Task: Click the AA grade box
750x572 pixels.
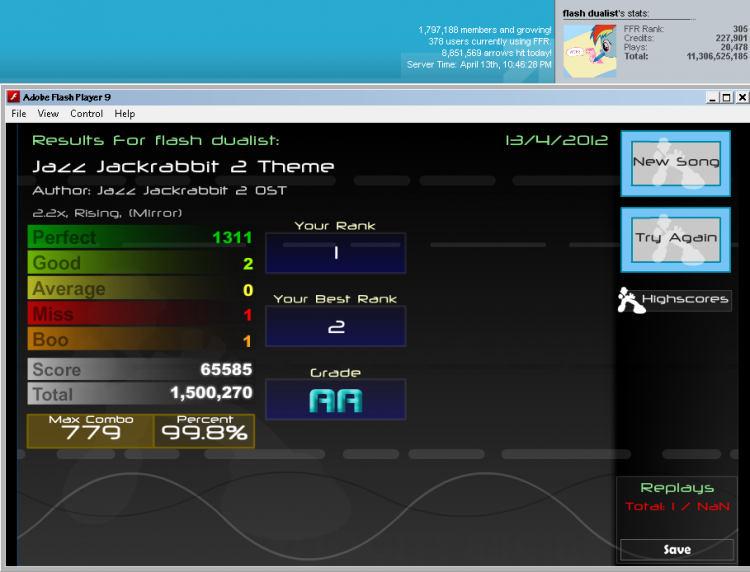Action: click(335, 400)
